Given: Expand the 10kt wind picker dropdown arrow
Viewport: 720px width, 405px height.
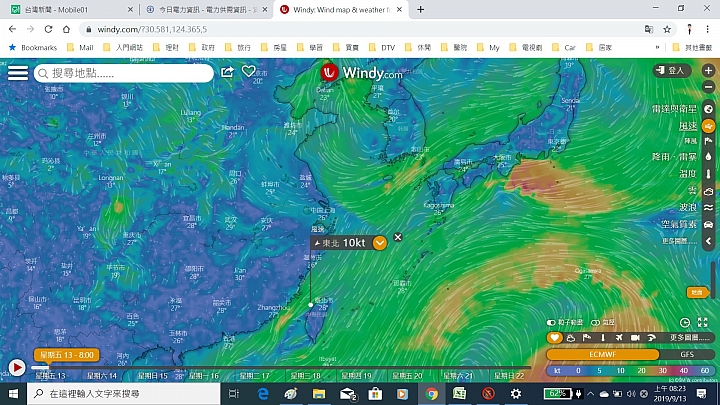Looking at the screenshot, I should pyautogui.click(x=380, y=242).
